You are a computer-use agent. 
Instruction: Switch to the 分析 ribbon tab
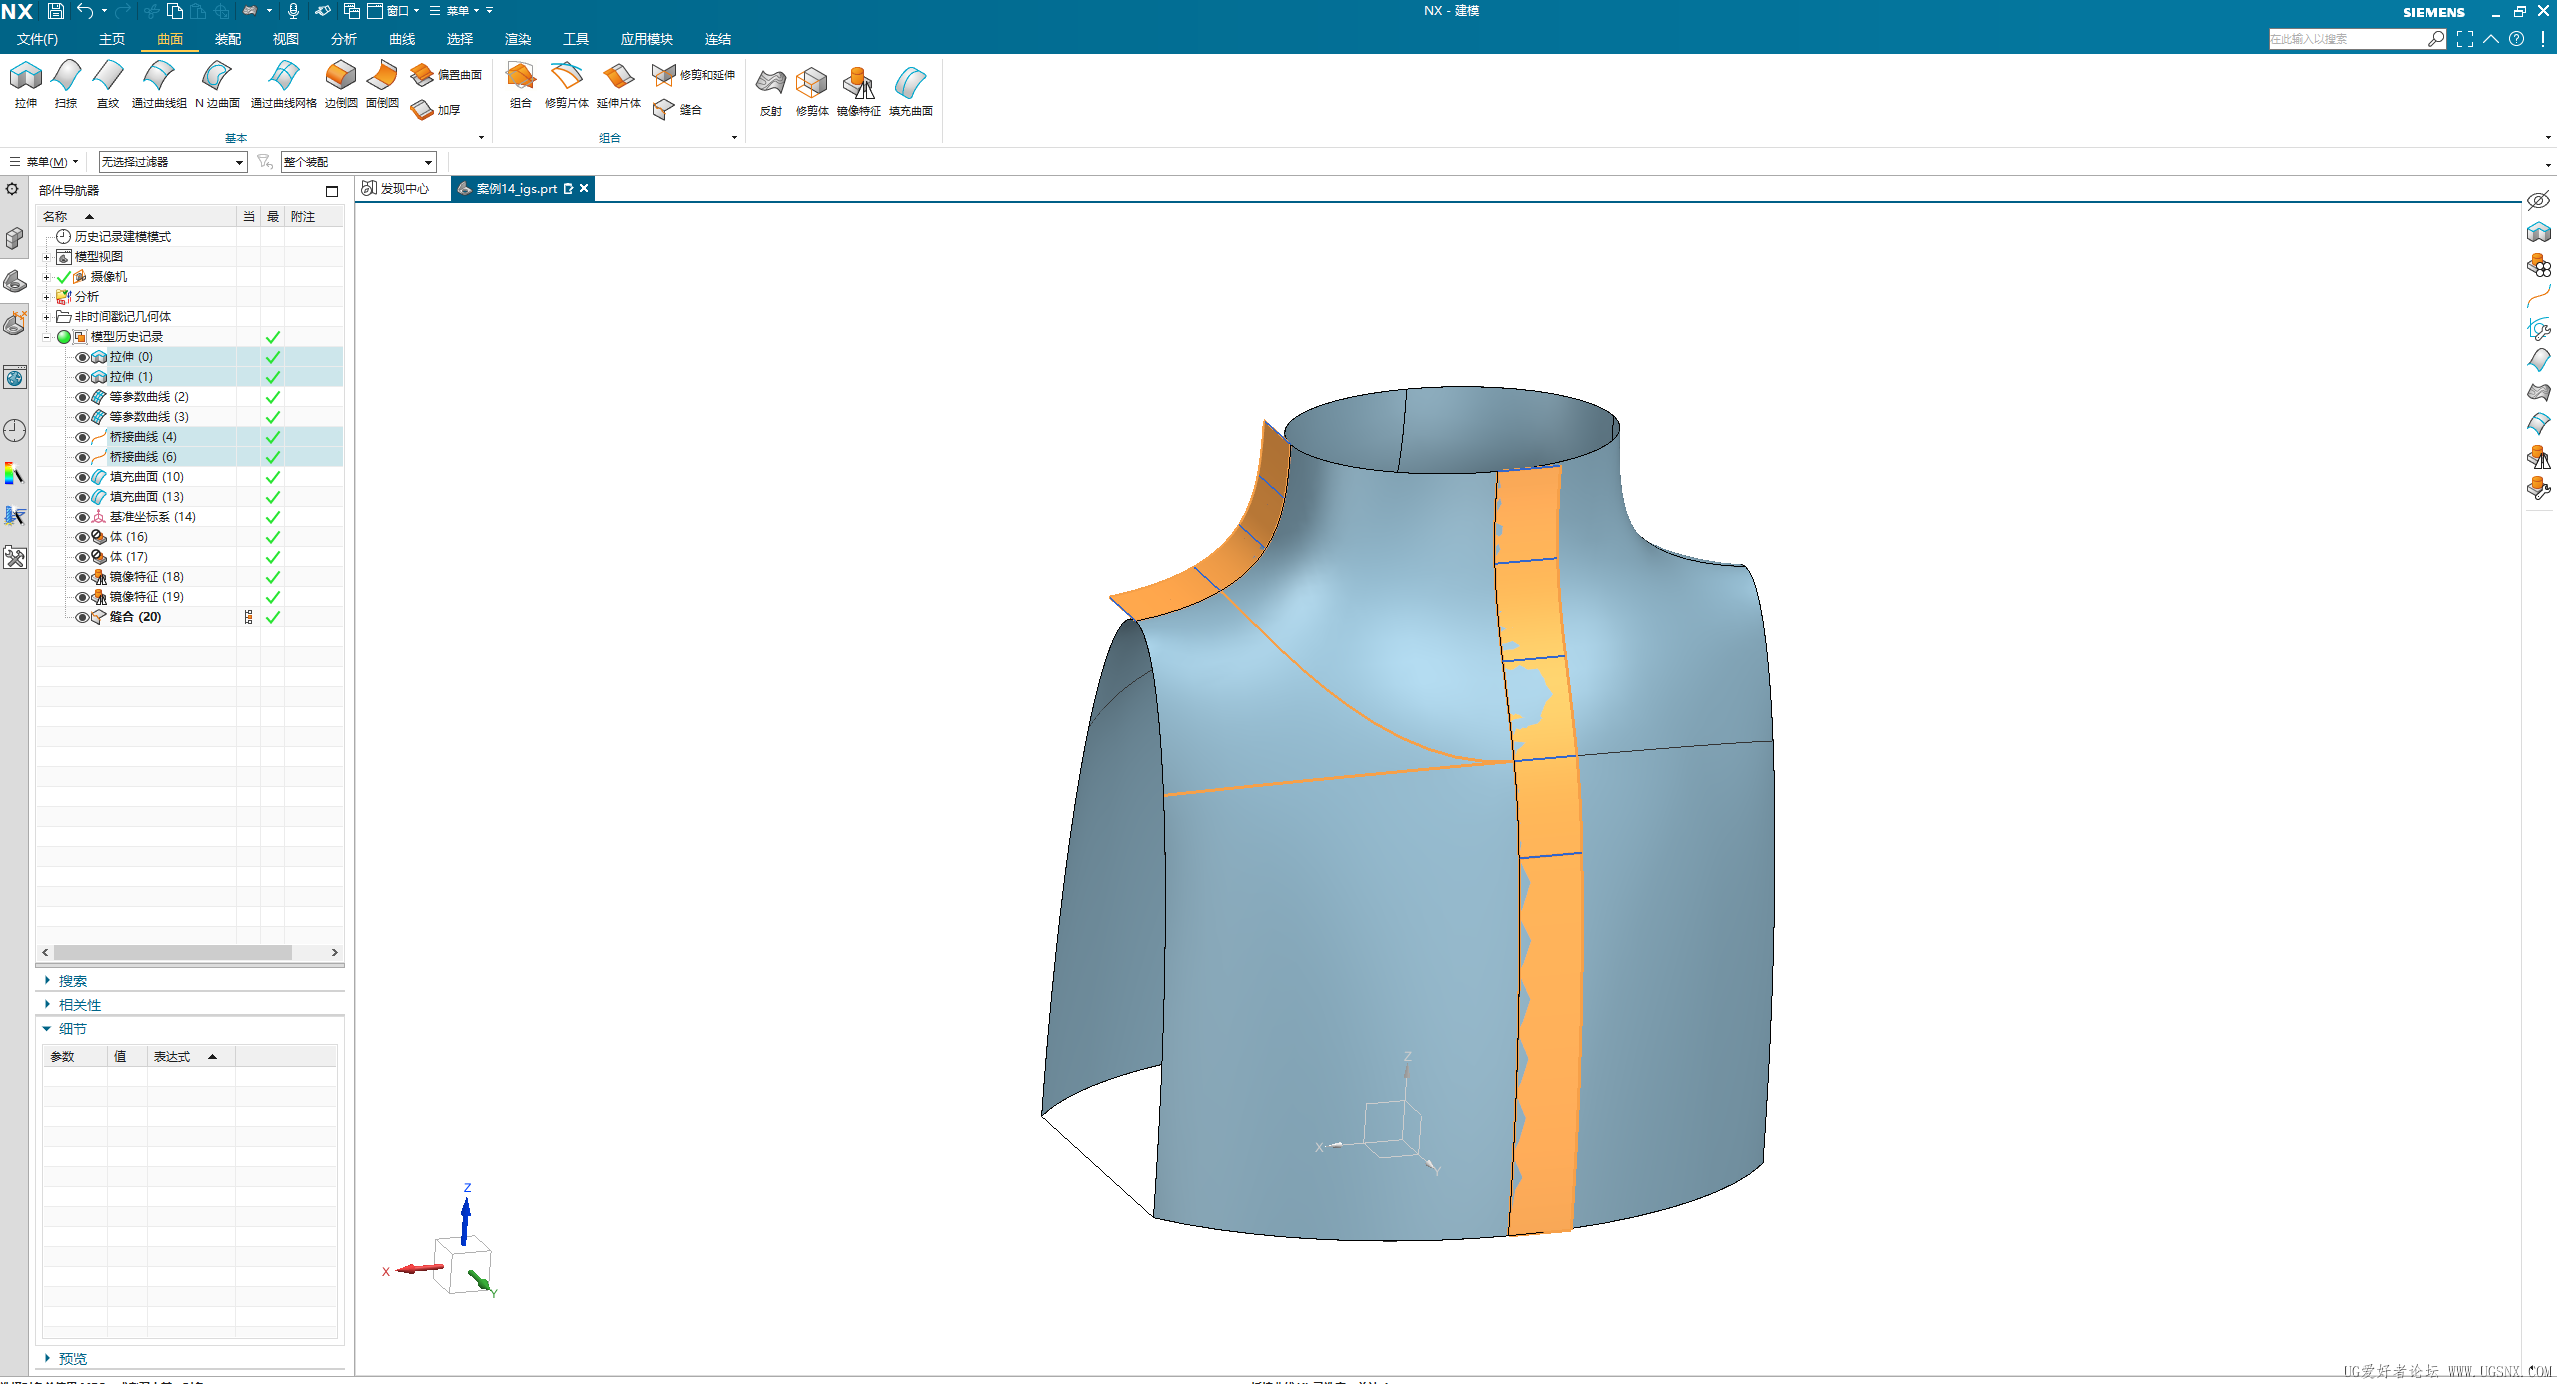[x=344, y=39]
